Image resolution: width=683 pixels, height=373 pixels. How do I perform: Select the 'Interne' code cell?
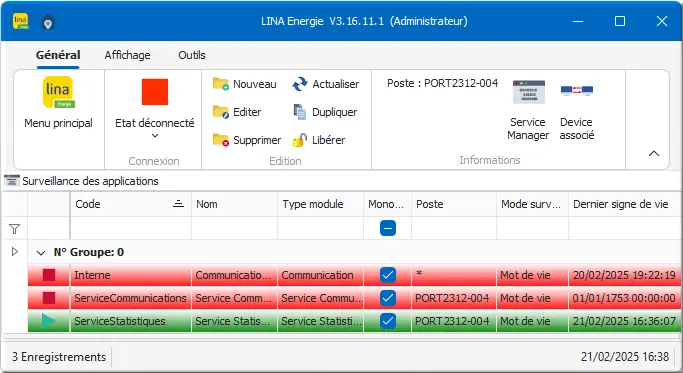(x=131, y=275)
